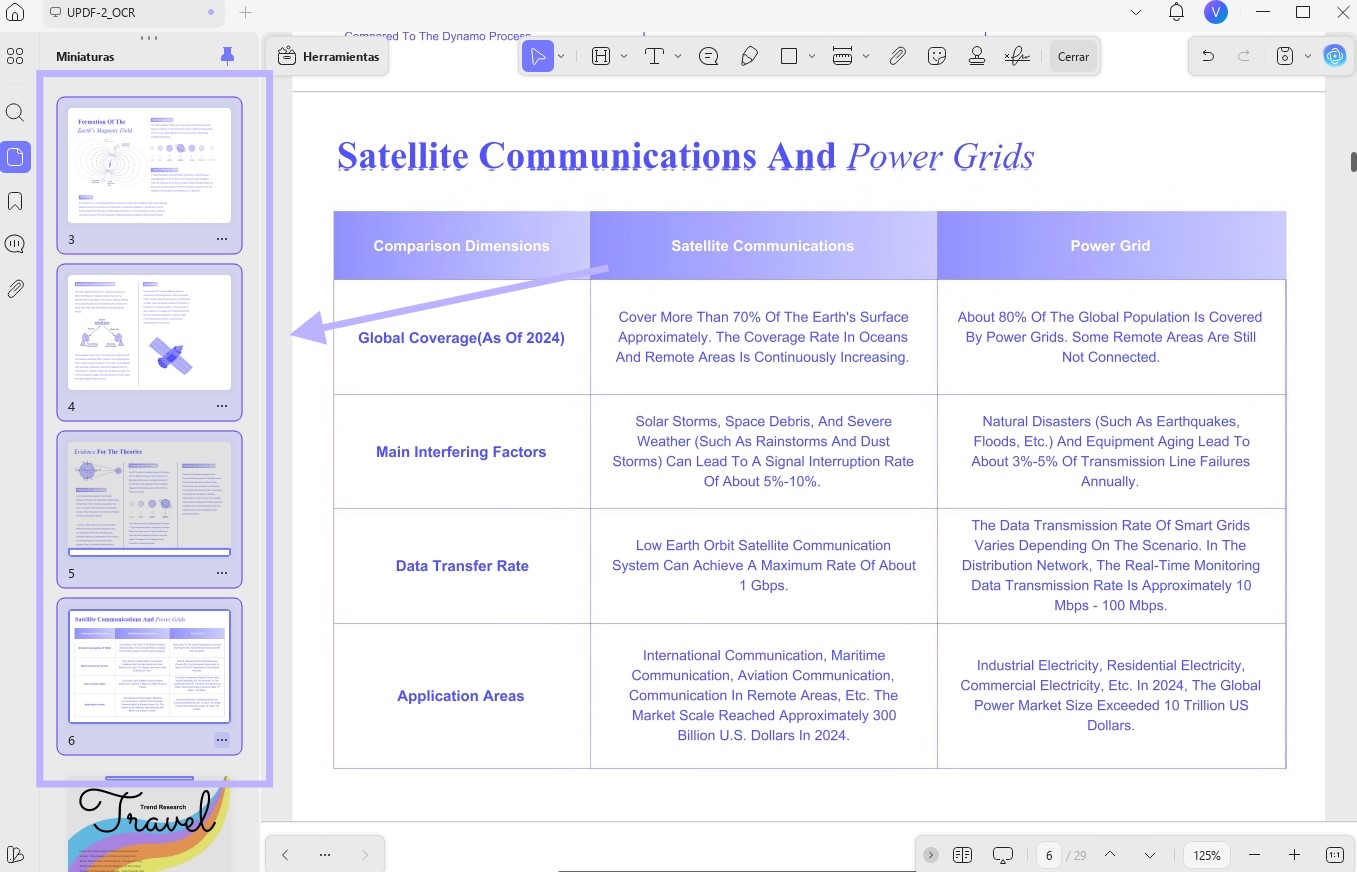Click the save icon in toolbar

click(x=1285, y=56)
